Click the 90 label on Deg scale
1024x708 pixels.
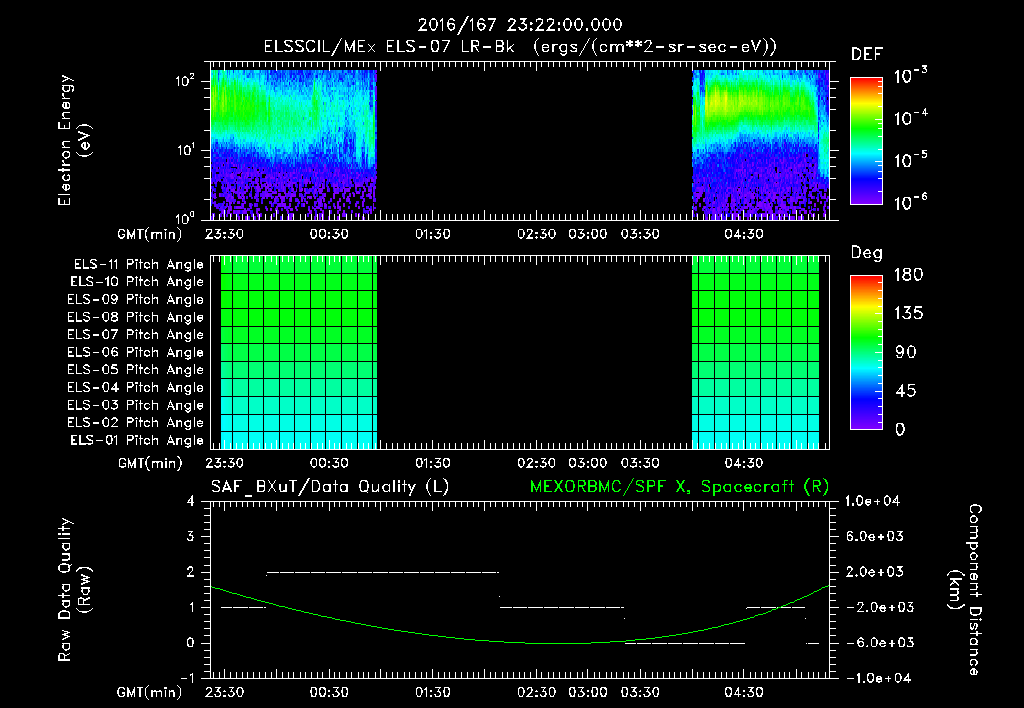pyautogui.click(x=906, y=353)
